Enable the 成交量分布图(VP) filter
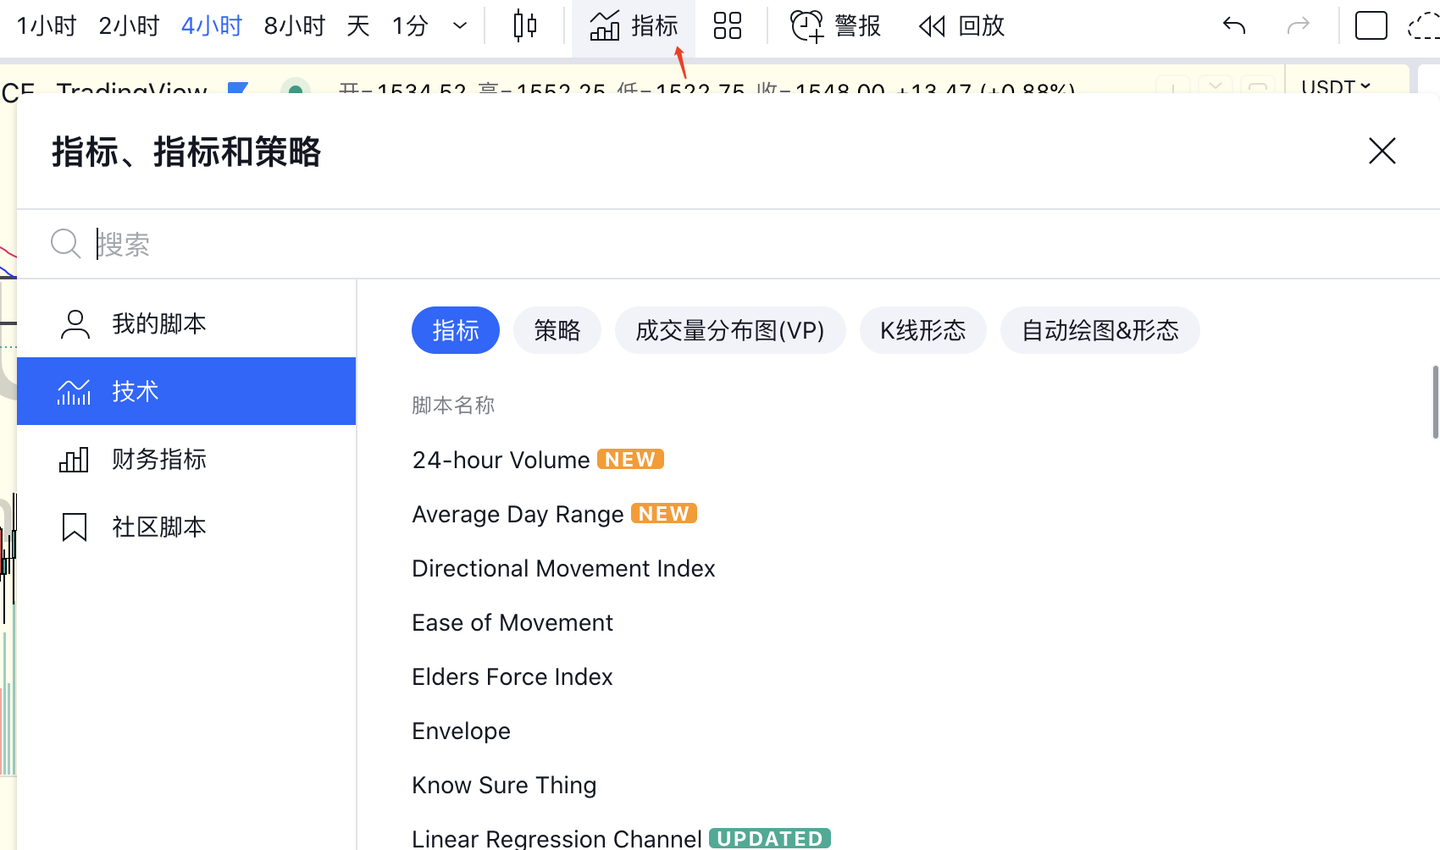The width and height of the screenshot is (1440, 850). tap(730, 330)
